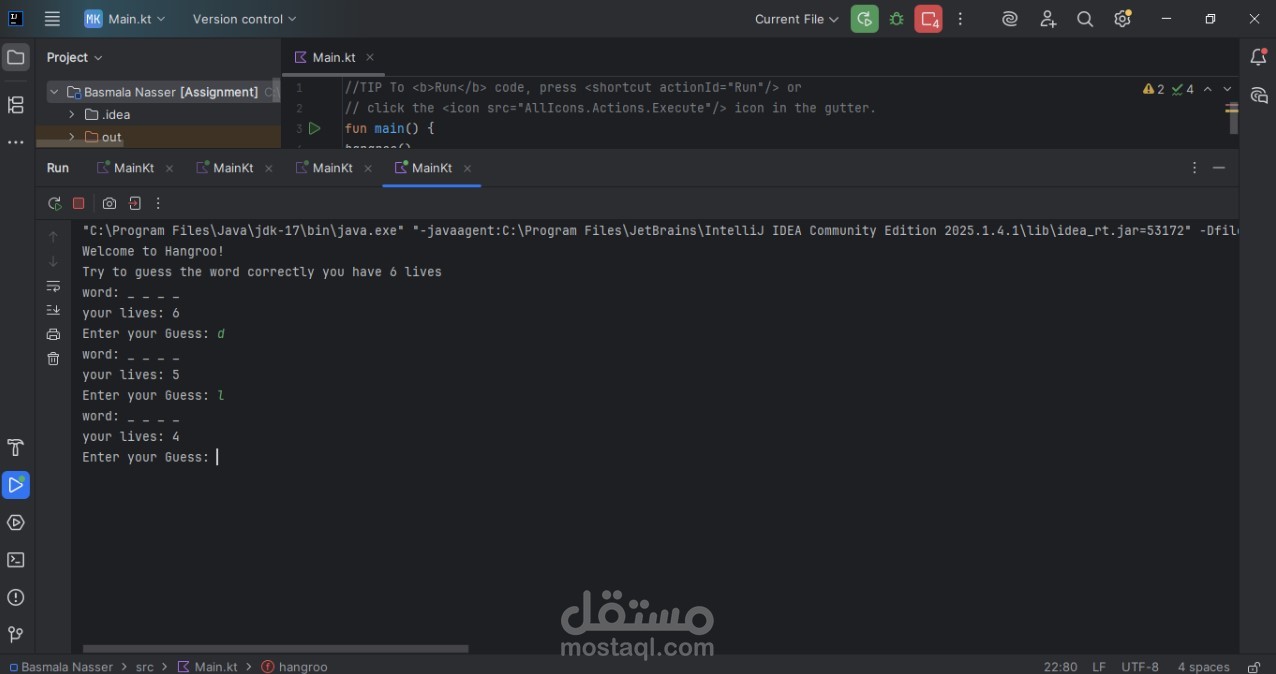Open the AI assistant spiral icon
The height and width of the screenshot is (674, 1276).
(x=1010, y=19)
